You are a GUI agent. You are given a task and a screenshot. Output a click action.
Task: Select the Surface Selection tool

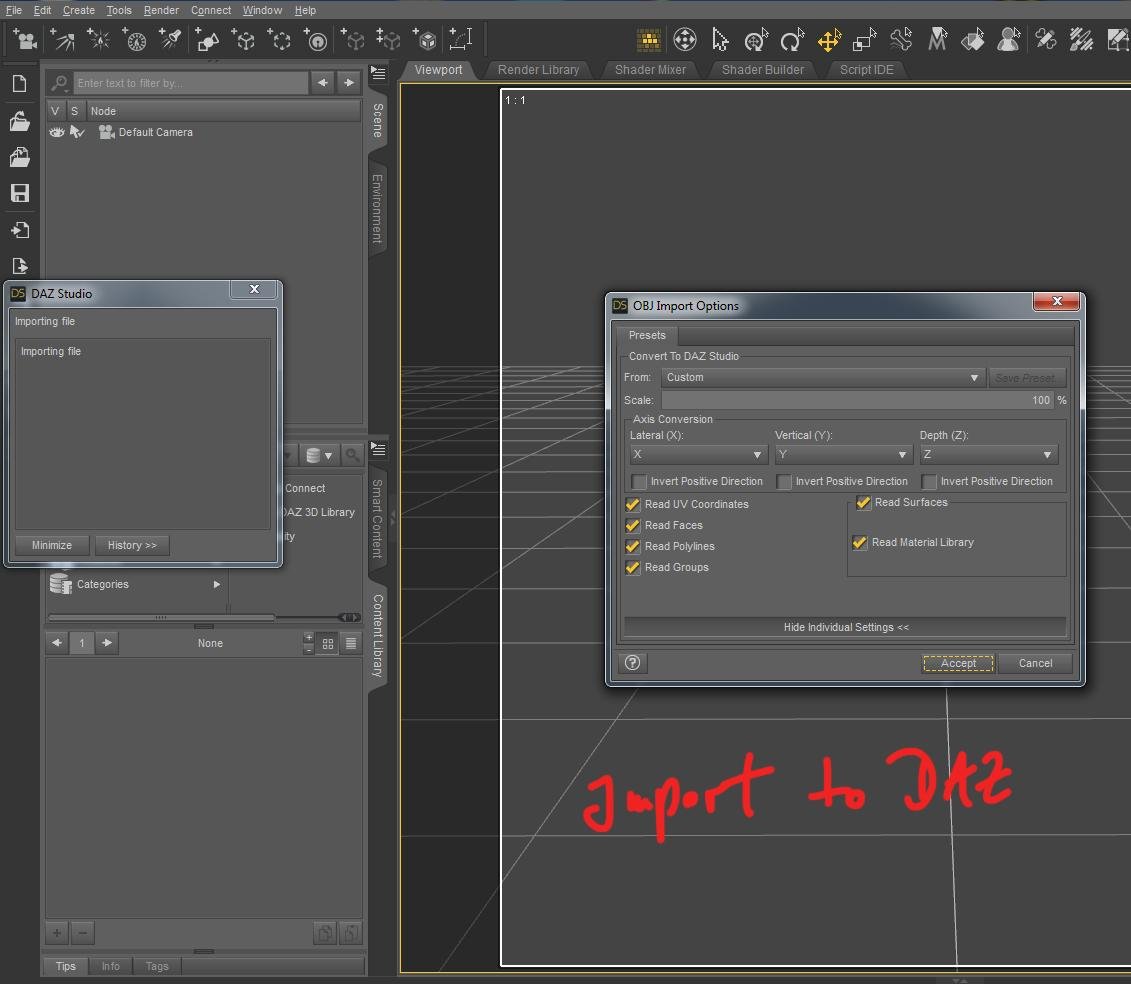coord(972,40)
